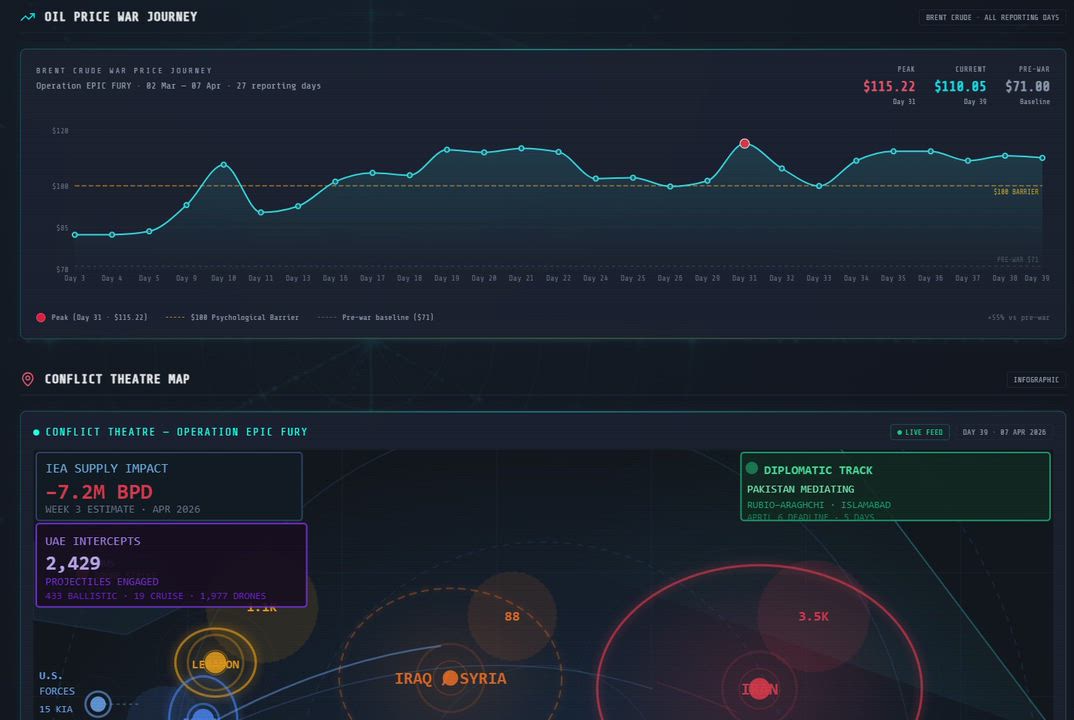
Task: Select the Day 33 data point on the chart
Action: tap(819, 186)
